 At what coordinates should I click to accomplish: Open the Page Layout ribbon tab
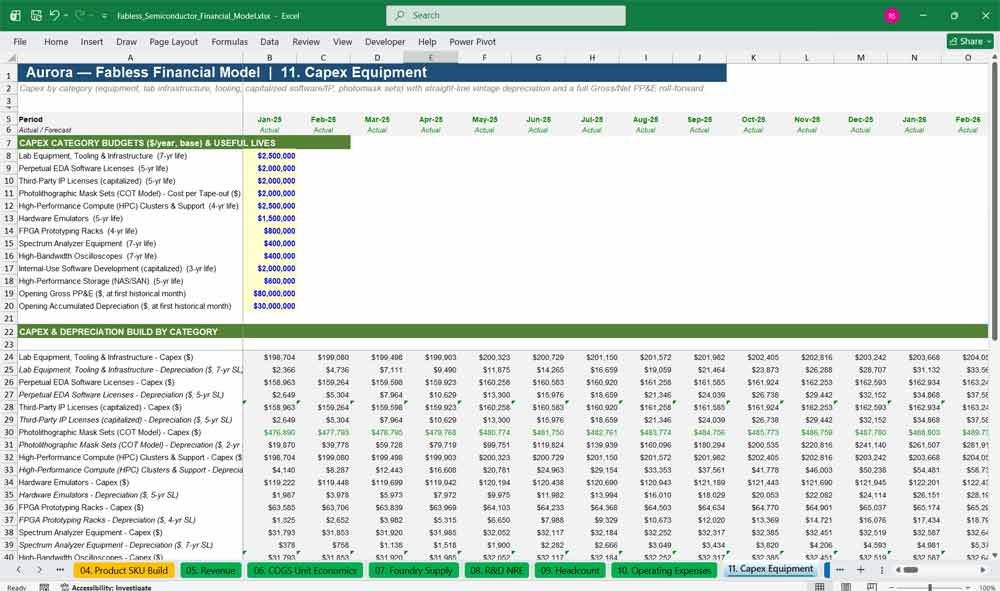(x=173, y=41)
